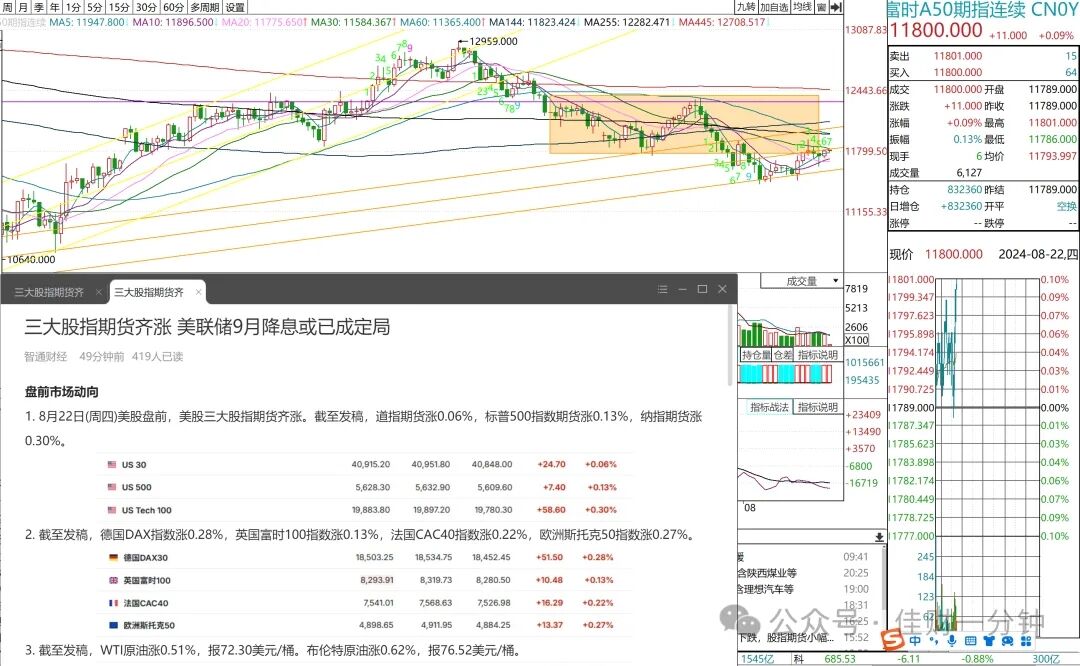Select the 5分 chart period

click(x=95, y=7)
